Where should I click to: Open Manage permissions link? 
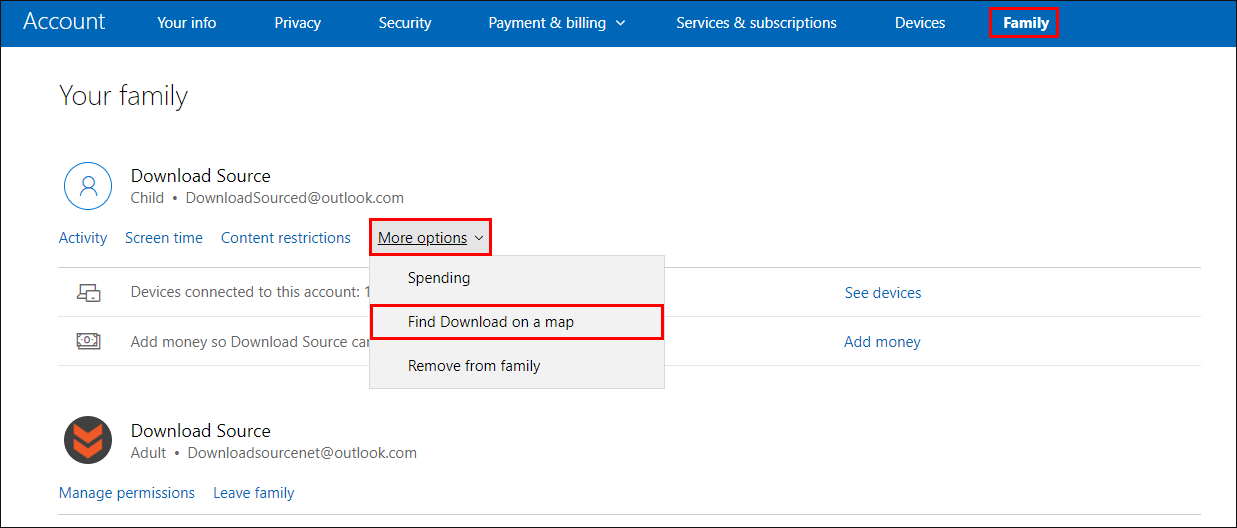(x=127, y=493)
